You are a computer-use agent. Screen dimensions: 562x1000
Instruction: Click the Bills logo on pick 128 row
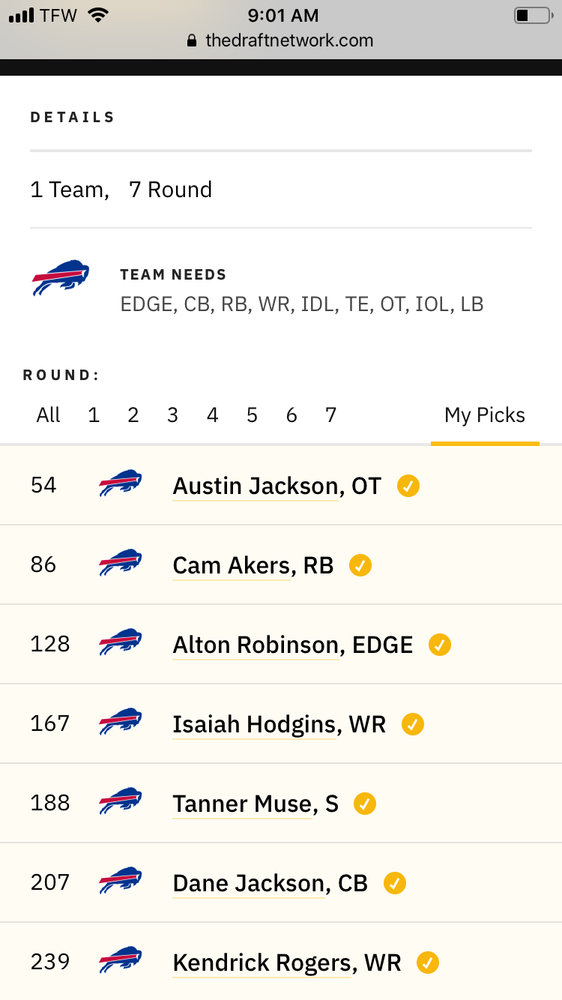pyautogui.click(x=121, y=642)
